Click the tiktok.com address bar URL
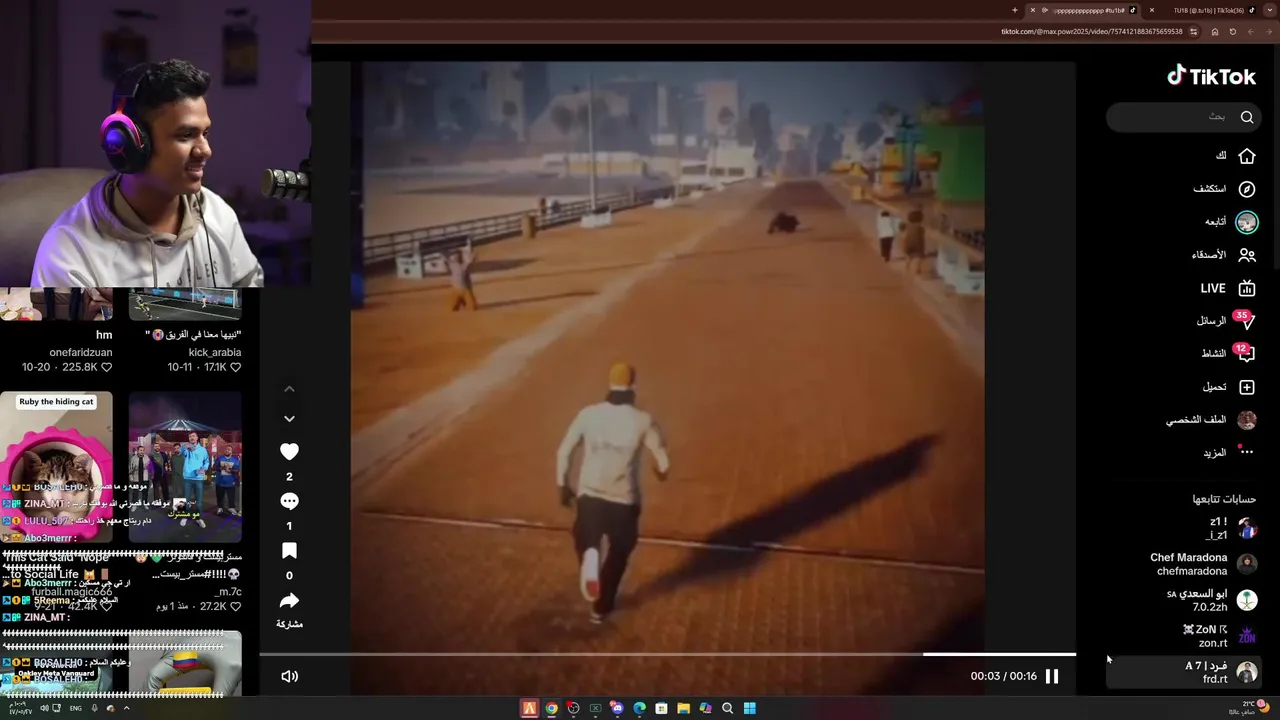The height and width of the screenshot is (720, 1280). tap(1092, 31)
